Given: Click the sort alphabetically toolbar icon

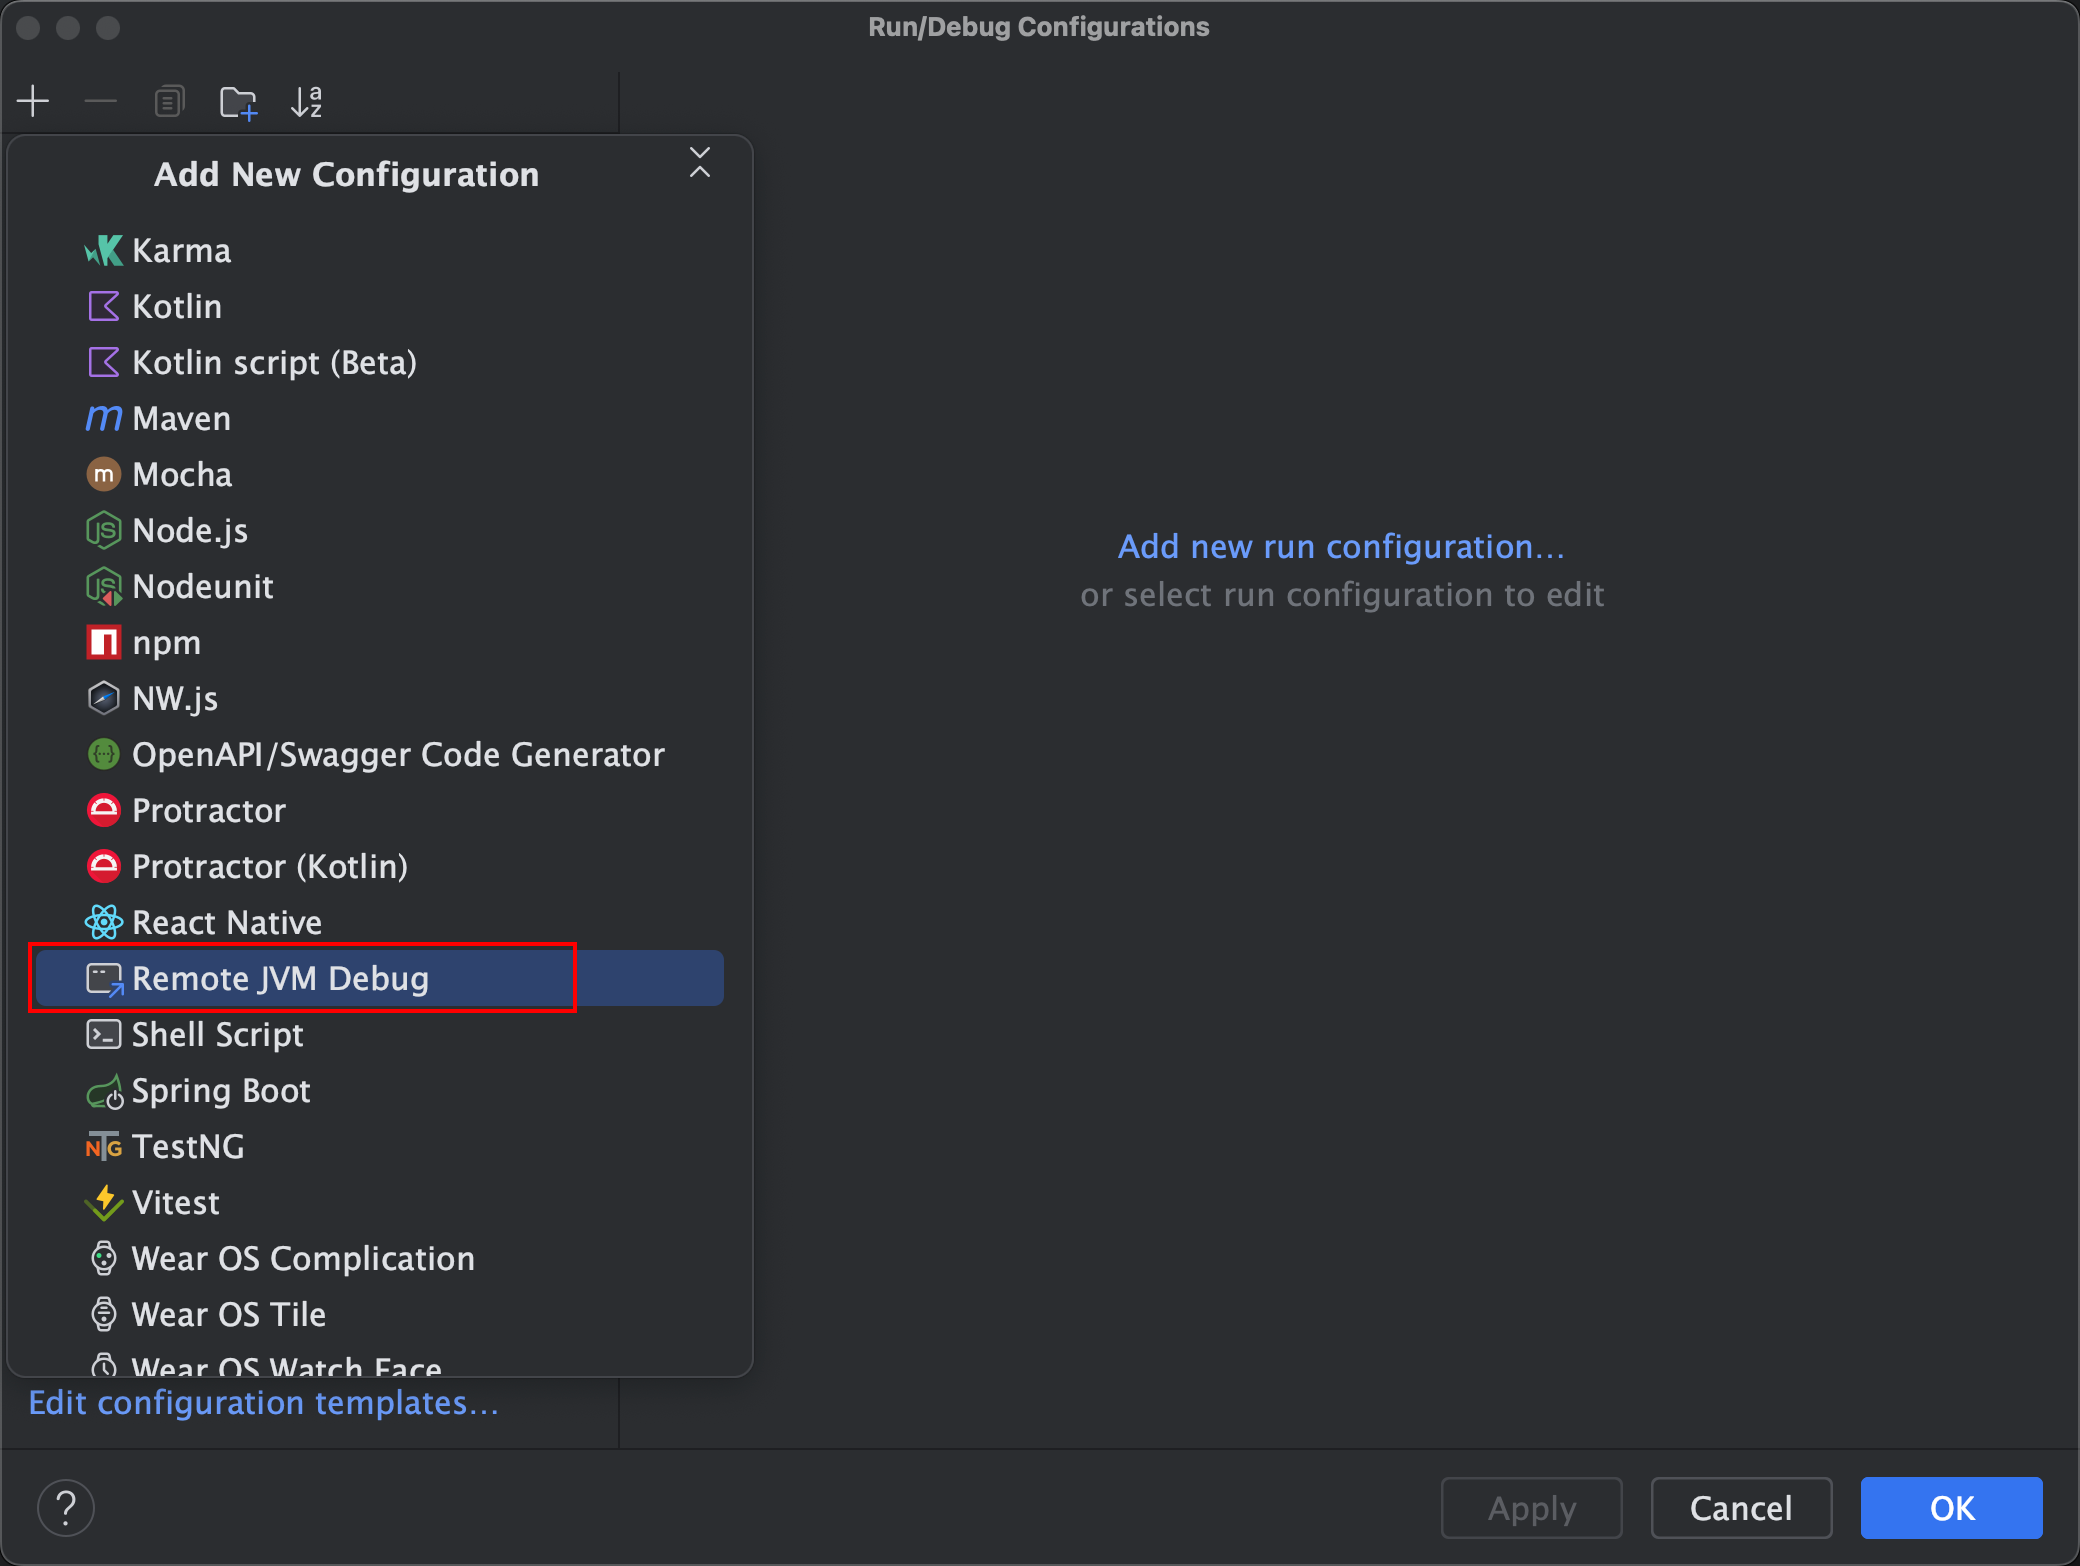Looking at the screenshot, I should coord(306,101).
